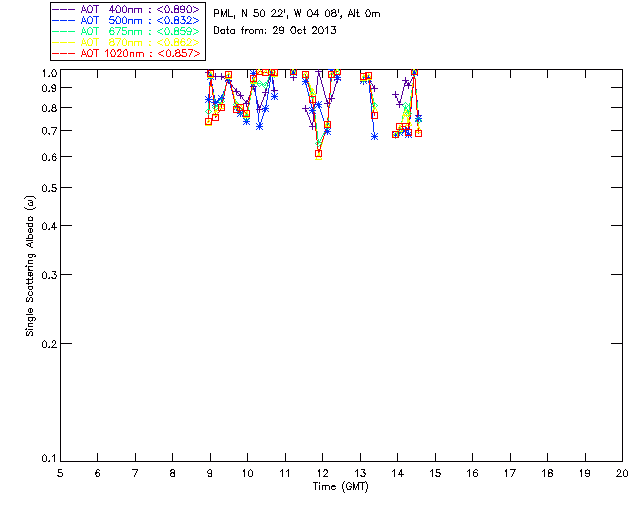The height and width of the screenshot is (512, 640).
Task: Click the y-axis tick label 0.2
Action: [x=47, y=343]
